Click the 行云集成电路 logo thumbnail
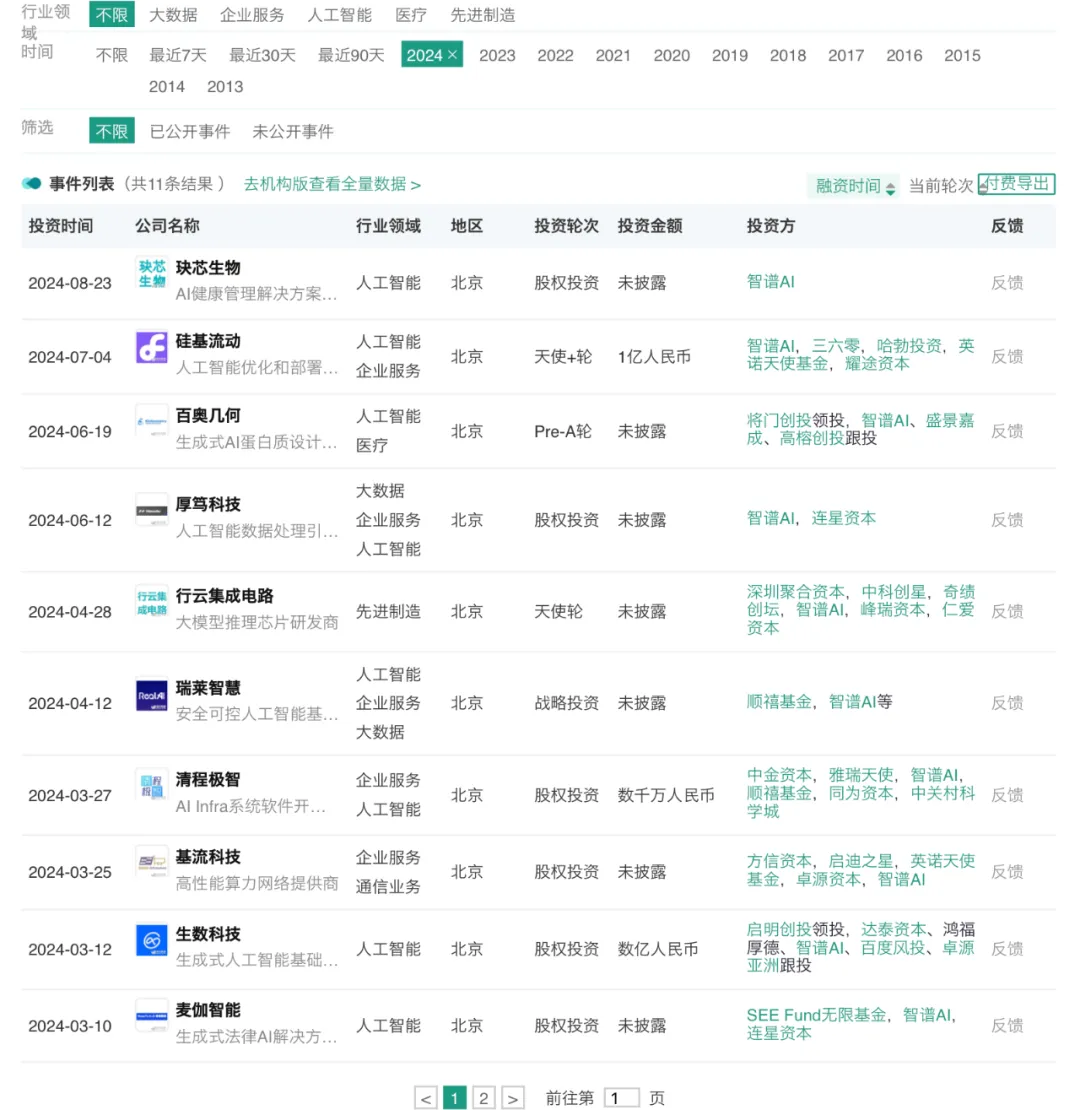 coord(152,601)
